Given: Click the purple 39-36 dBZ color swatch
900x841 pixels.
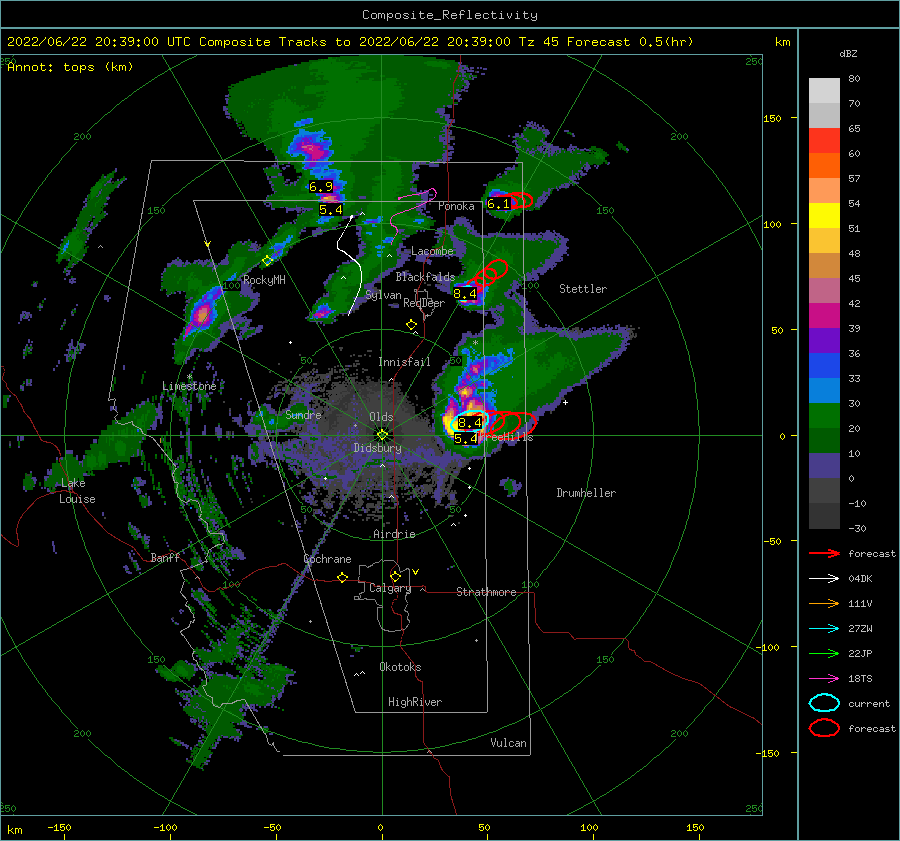Looking at the screenshot, I should 824,341.
